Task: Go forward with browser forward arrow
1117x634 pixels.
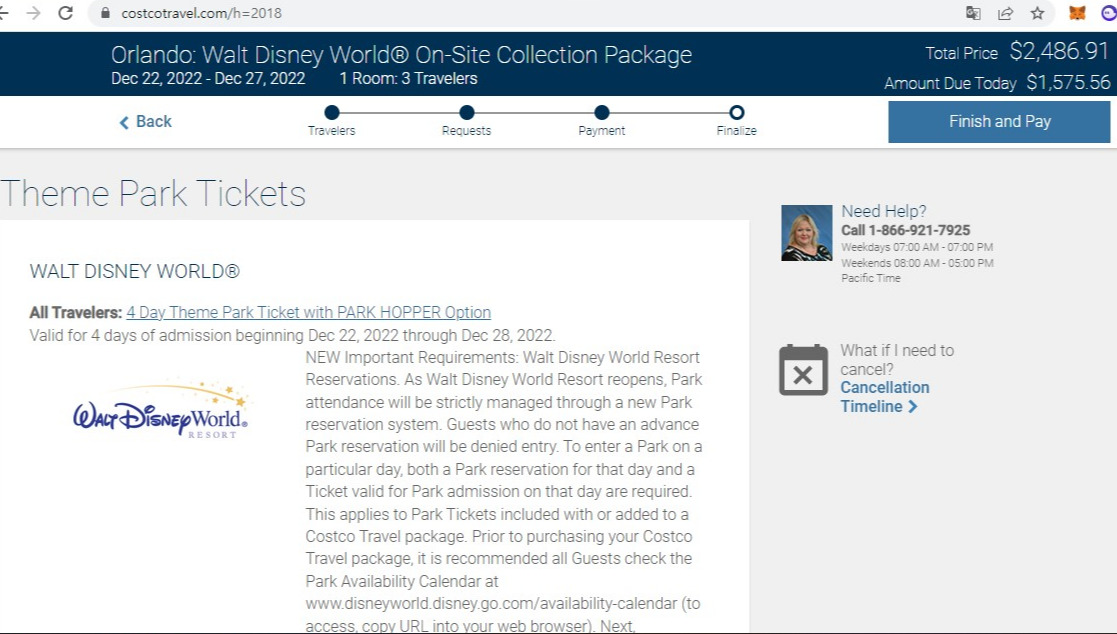Action: click(33, 13)
